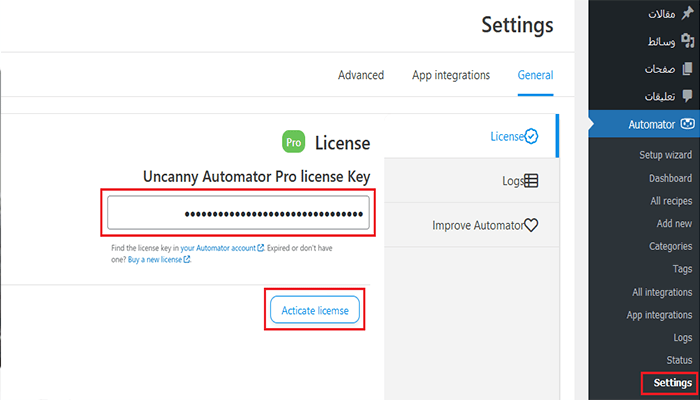Open Logs in the sidebar submenu
This screenshot has width=700, height=400.
point(683,338)
